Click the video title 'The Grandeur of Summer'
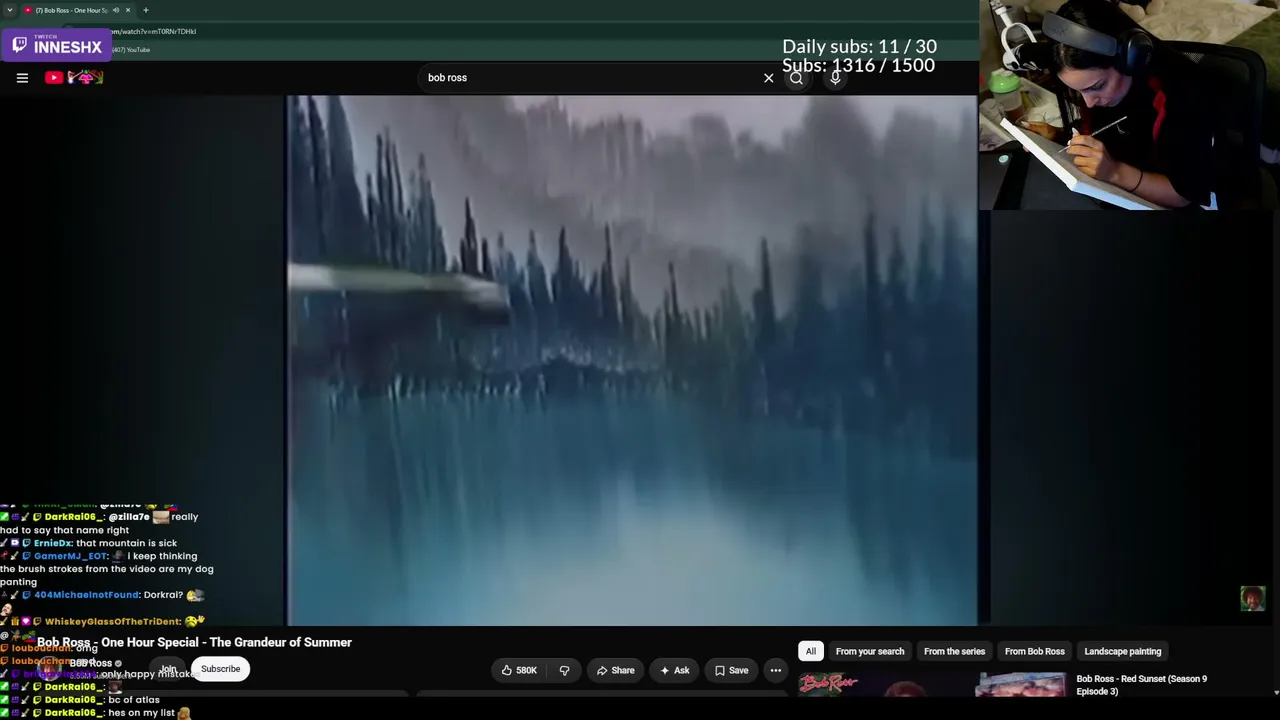Screen dimensions: 1280x720 click(x=194, y=642)
